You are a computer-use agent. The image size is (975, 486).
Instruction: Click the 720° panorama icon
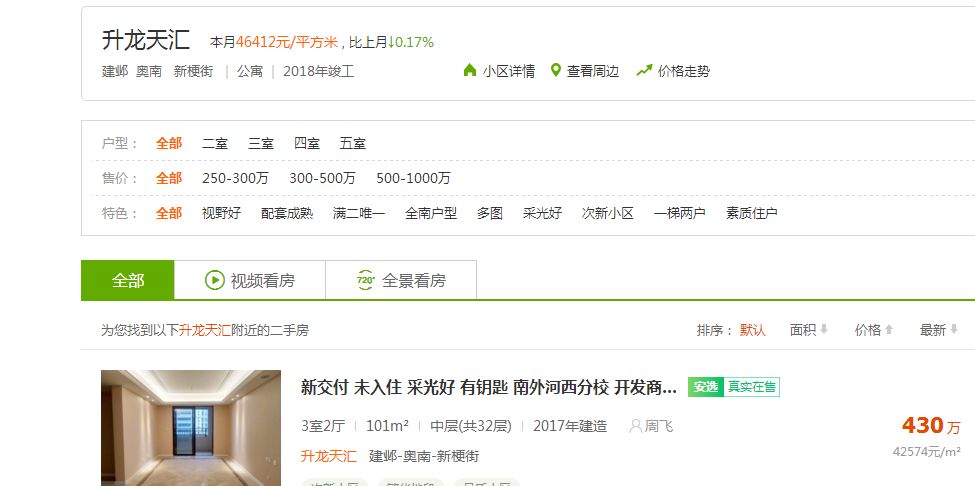(366, 280)
